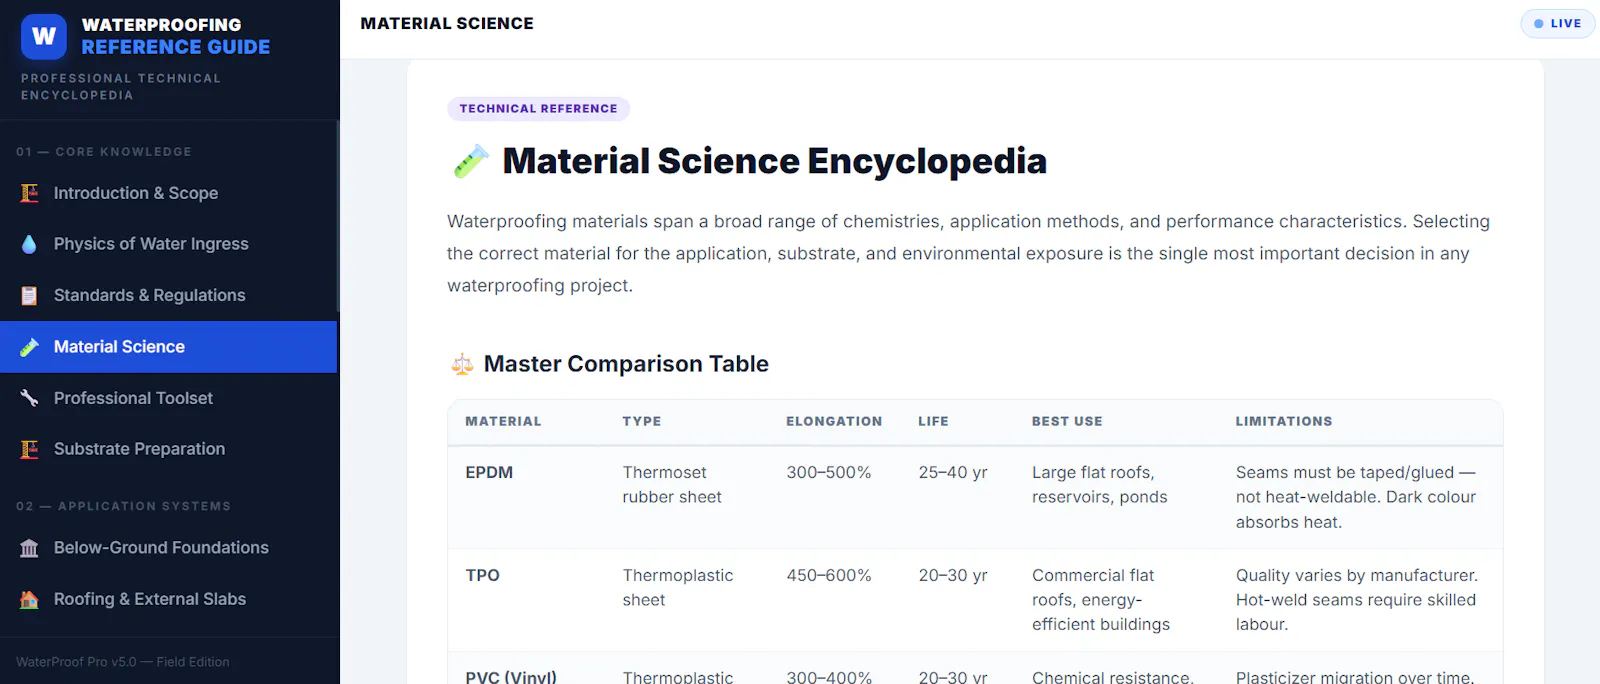The image size is (1600, 684).
Task: Click the wrench icon for Professional Toolset
Action: coord(30,398)
